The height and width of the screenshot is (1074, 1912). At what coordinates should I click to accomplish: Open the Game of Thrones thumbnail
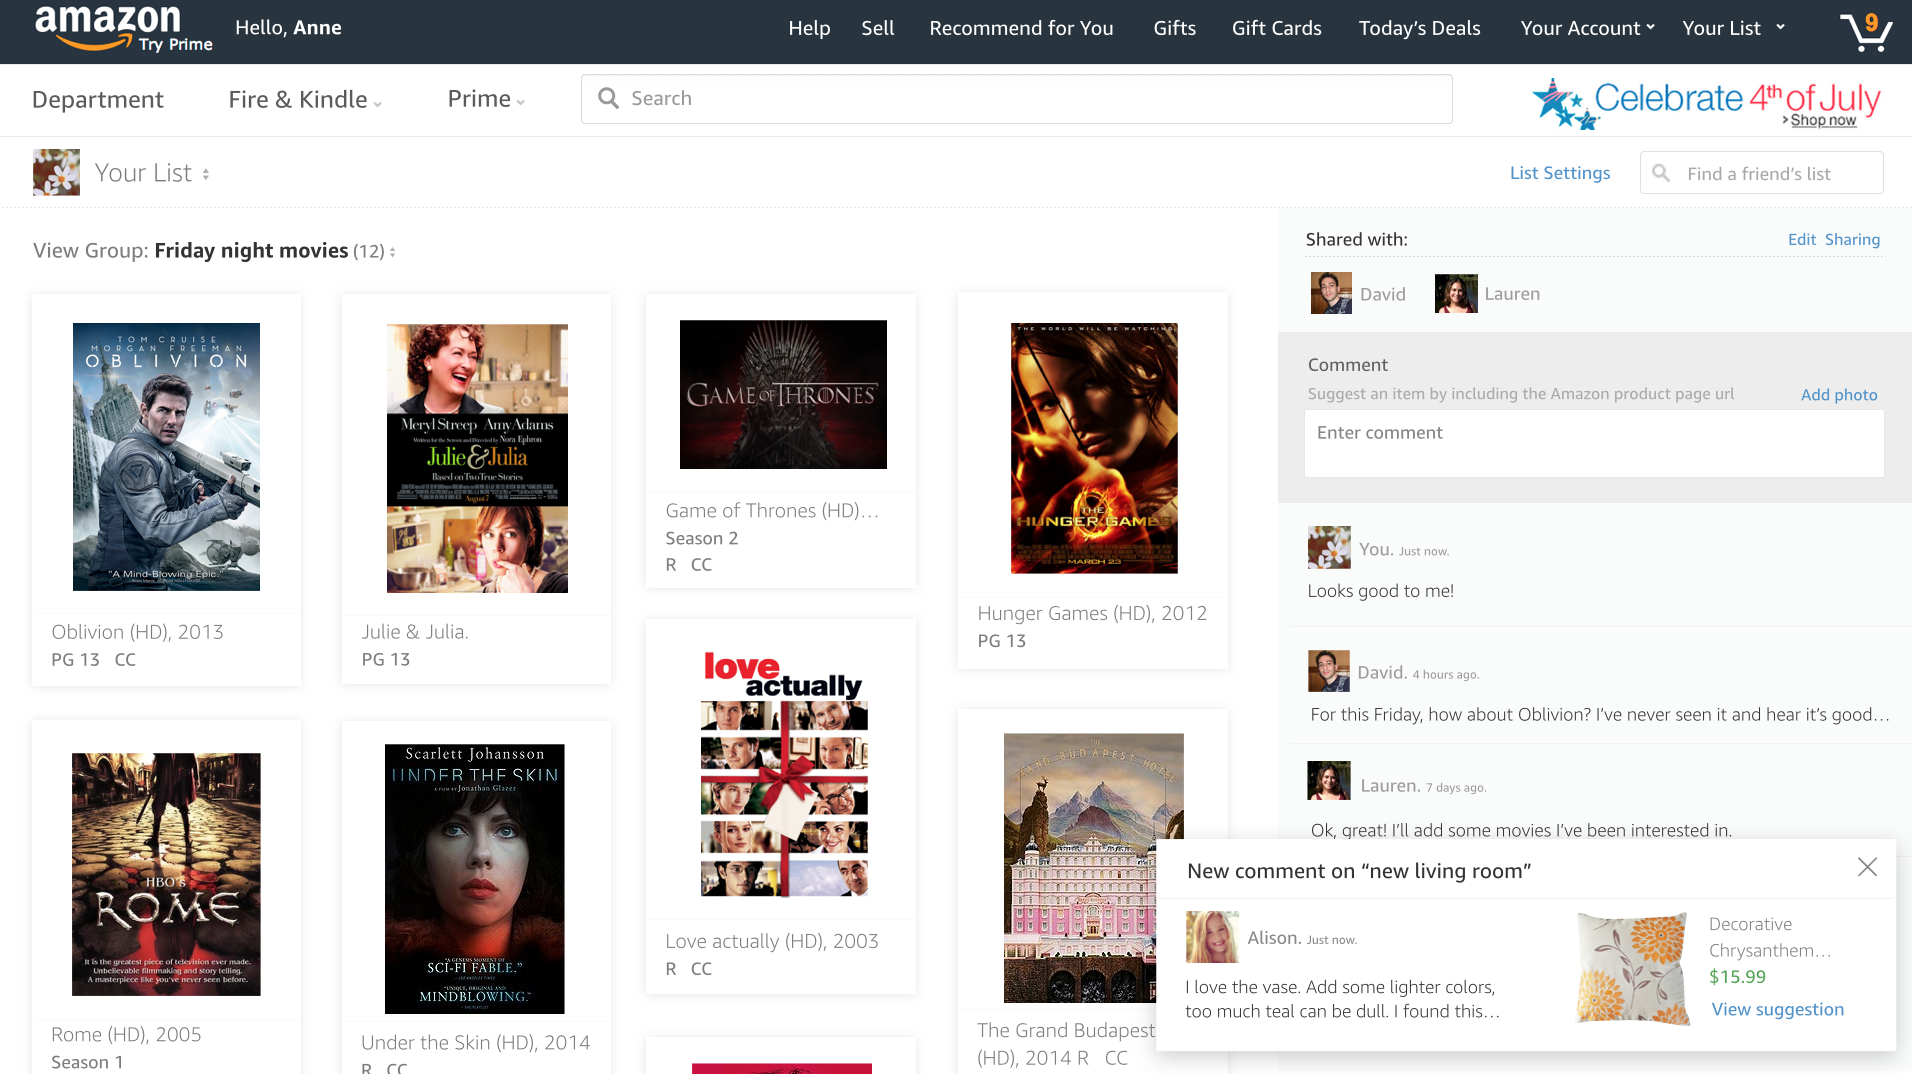[783, 394]
